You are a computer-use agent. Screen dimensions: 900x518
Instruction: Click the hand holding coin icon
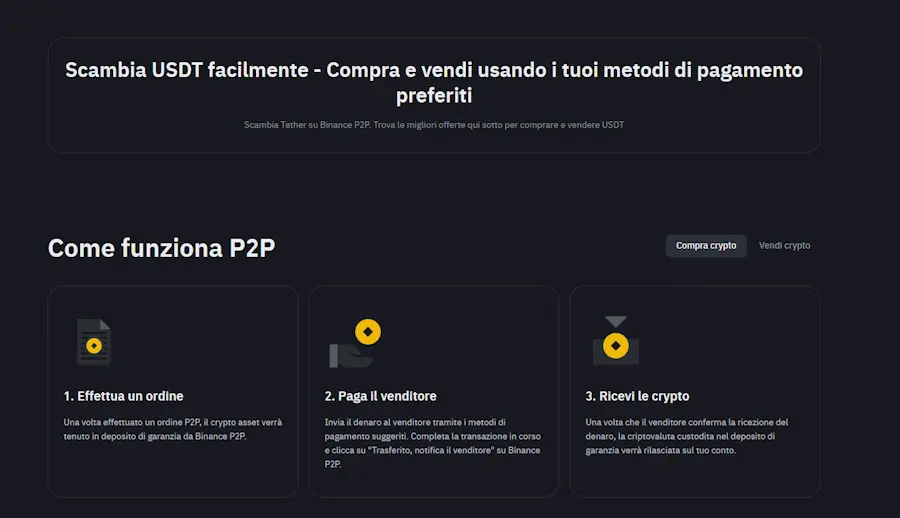355,343
